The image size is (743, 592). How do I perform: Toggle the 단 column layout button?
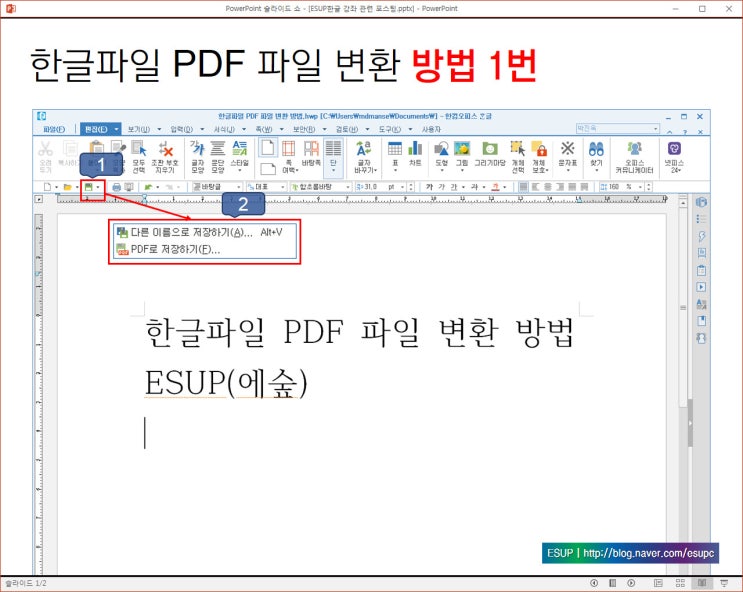(x=333, y=155)
